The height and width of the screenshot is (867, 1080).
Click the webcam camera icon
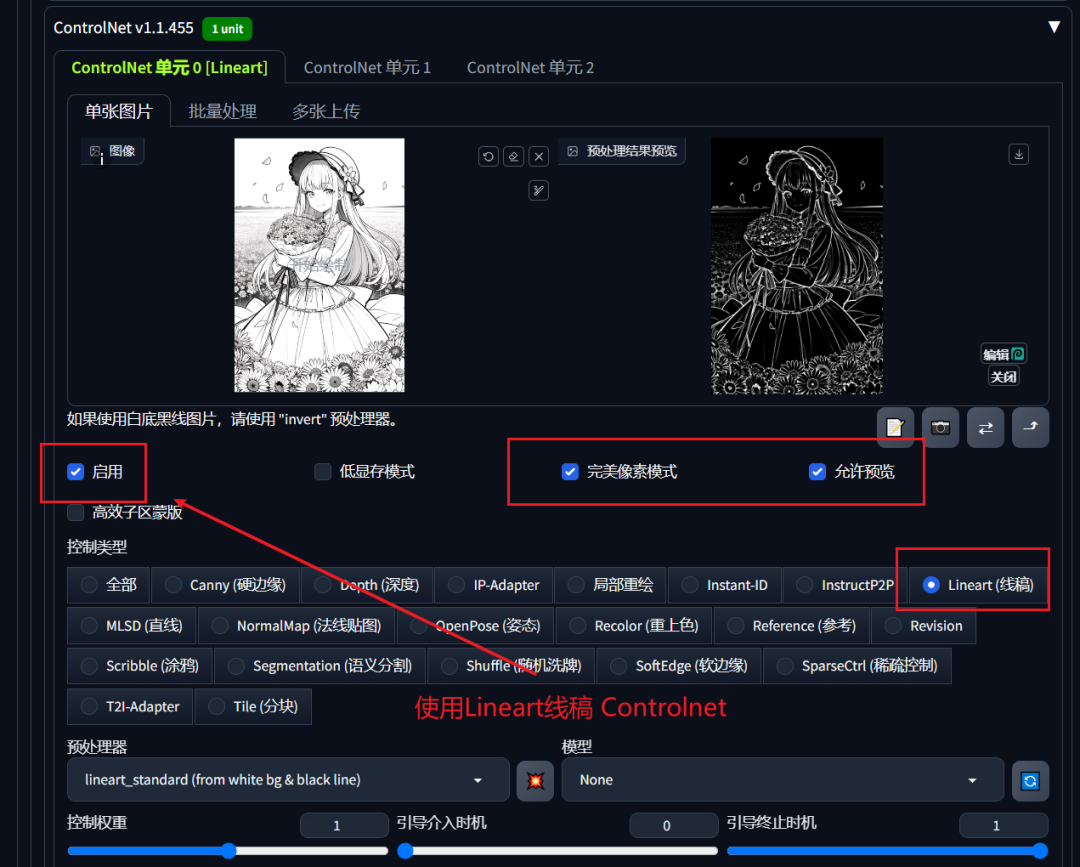click(x=940, y=428)
